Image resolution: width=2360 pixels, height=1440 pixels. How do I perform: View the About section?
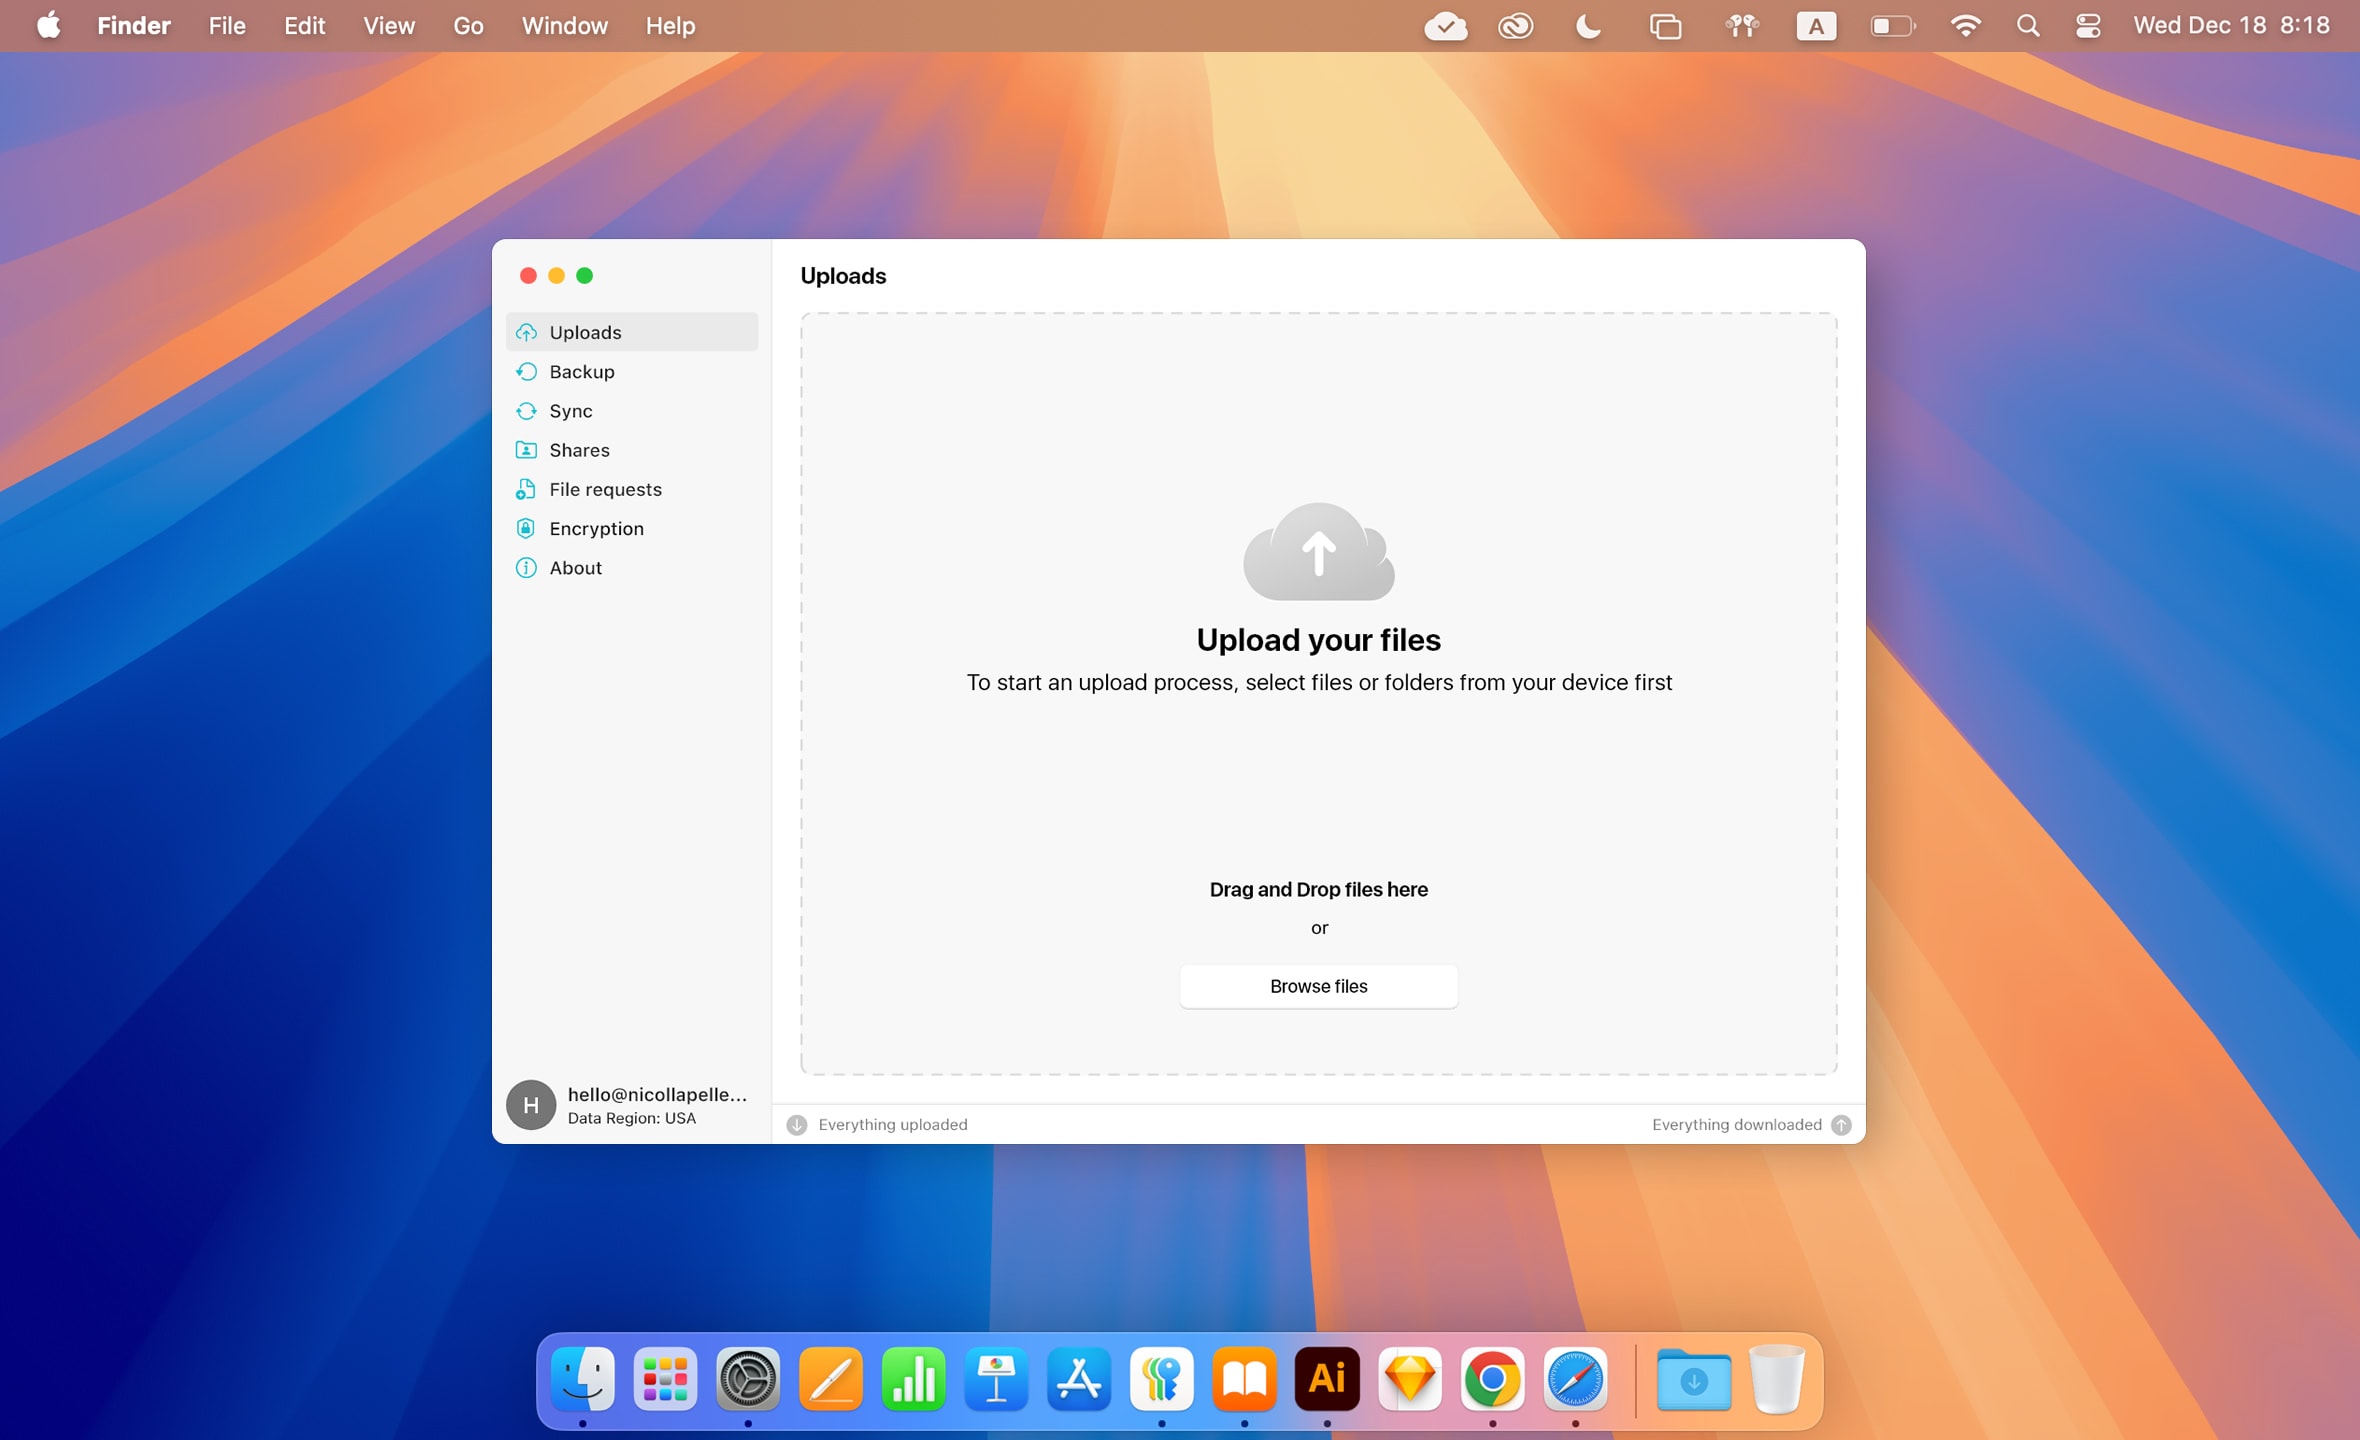[x=575, y=567]
